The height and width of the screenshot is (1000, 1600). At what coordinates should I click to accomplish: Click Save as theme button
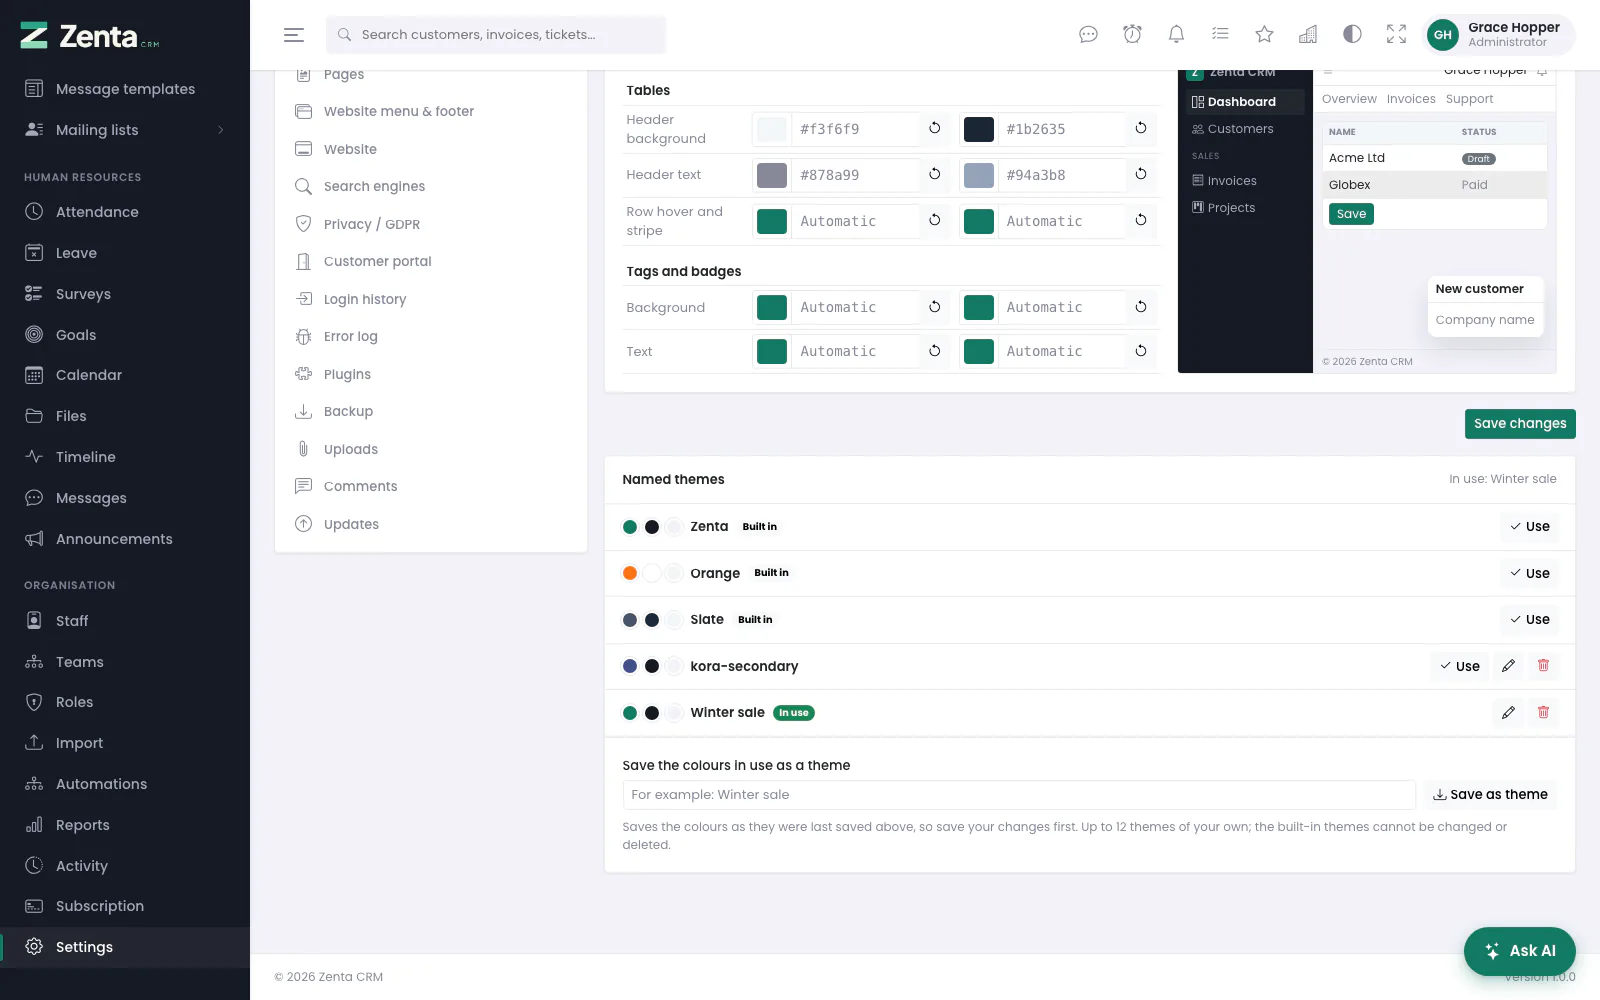(x=1490, y=795)
